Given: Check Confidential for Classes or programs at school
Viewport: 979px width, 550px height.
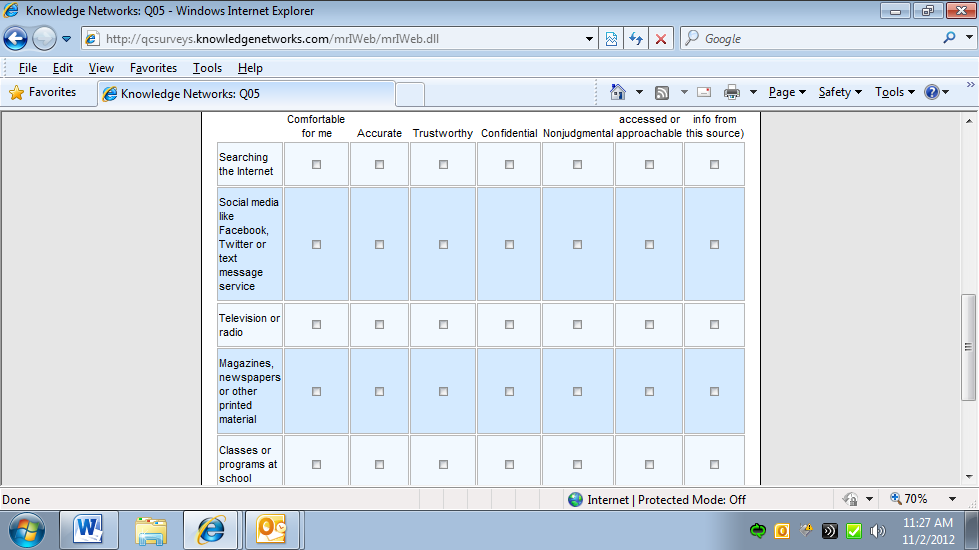Looking at the screenshot, I should tap(509, 464).
